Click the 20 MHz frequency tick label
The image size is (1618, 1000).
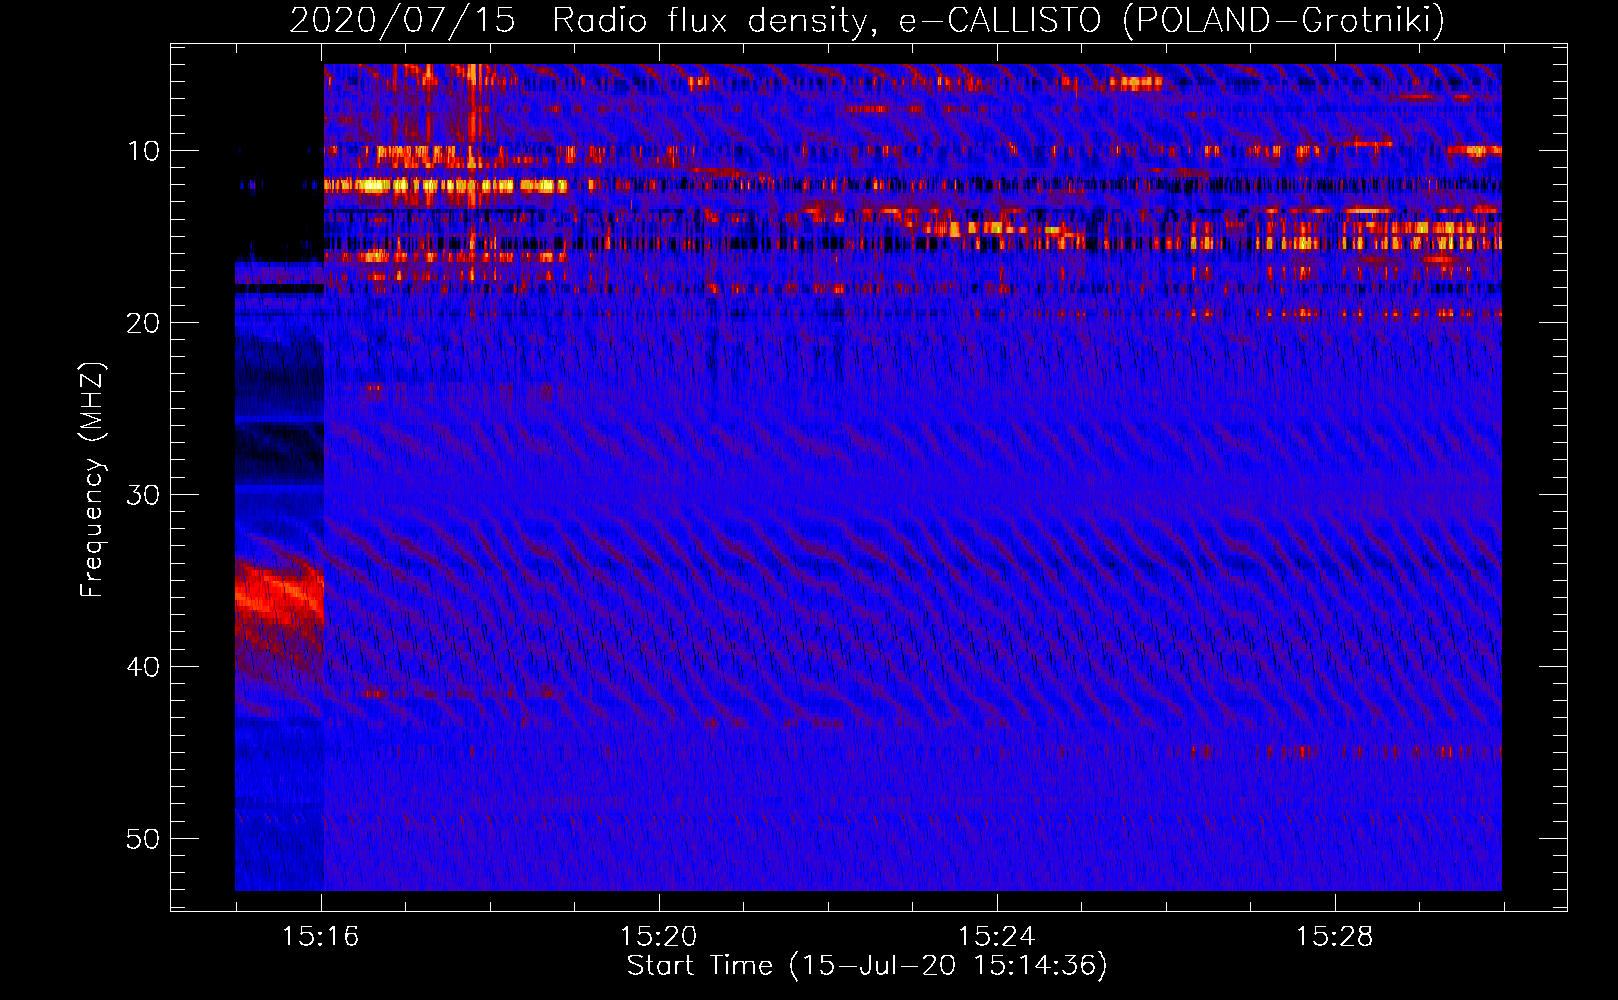click(x=144, y=323)
